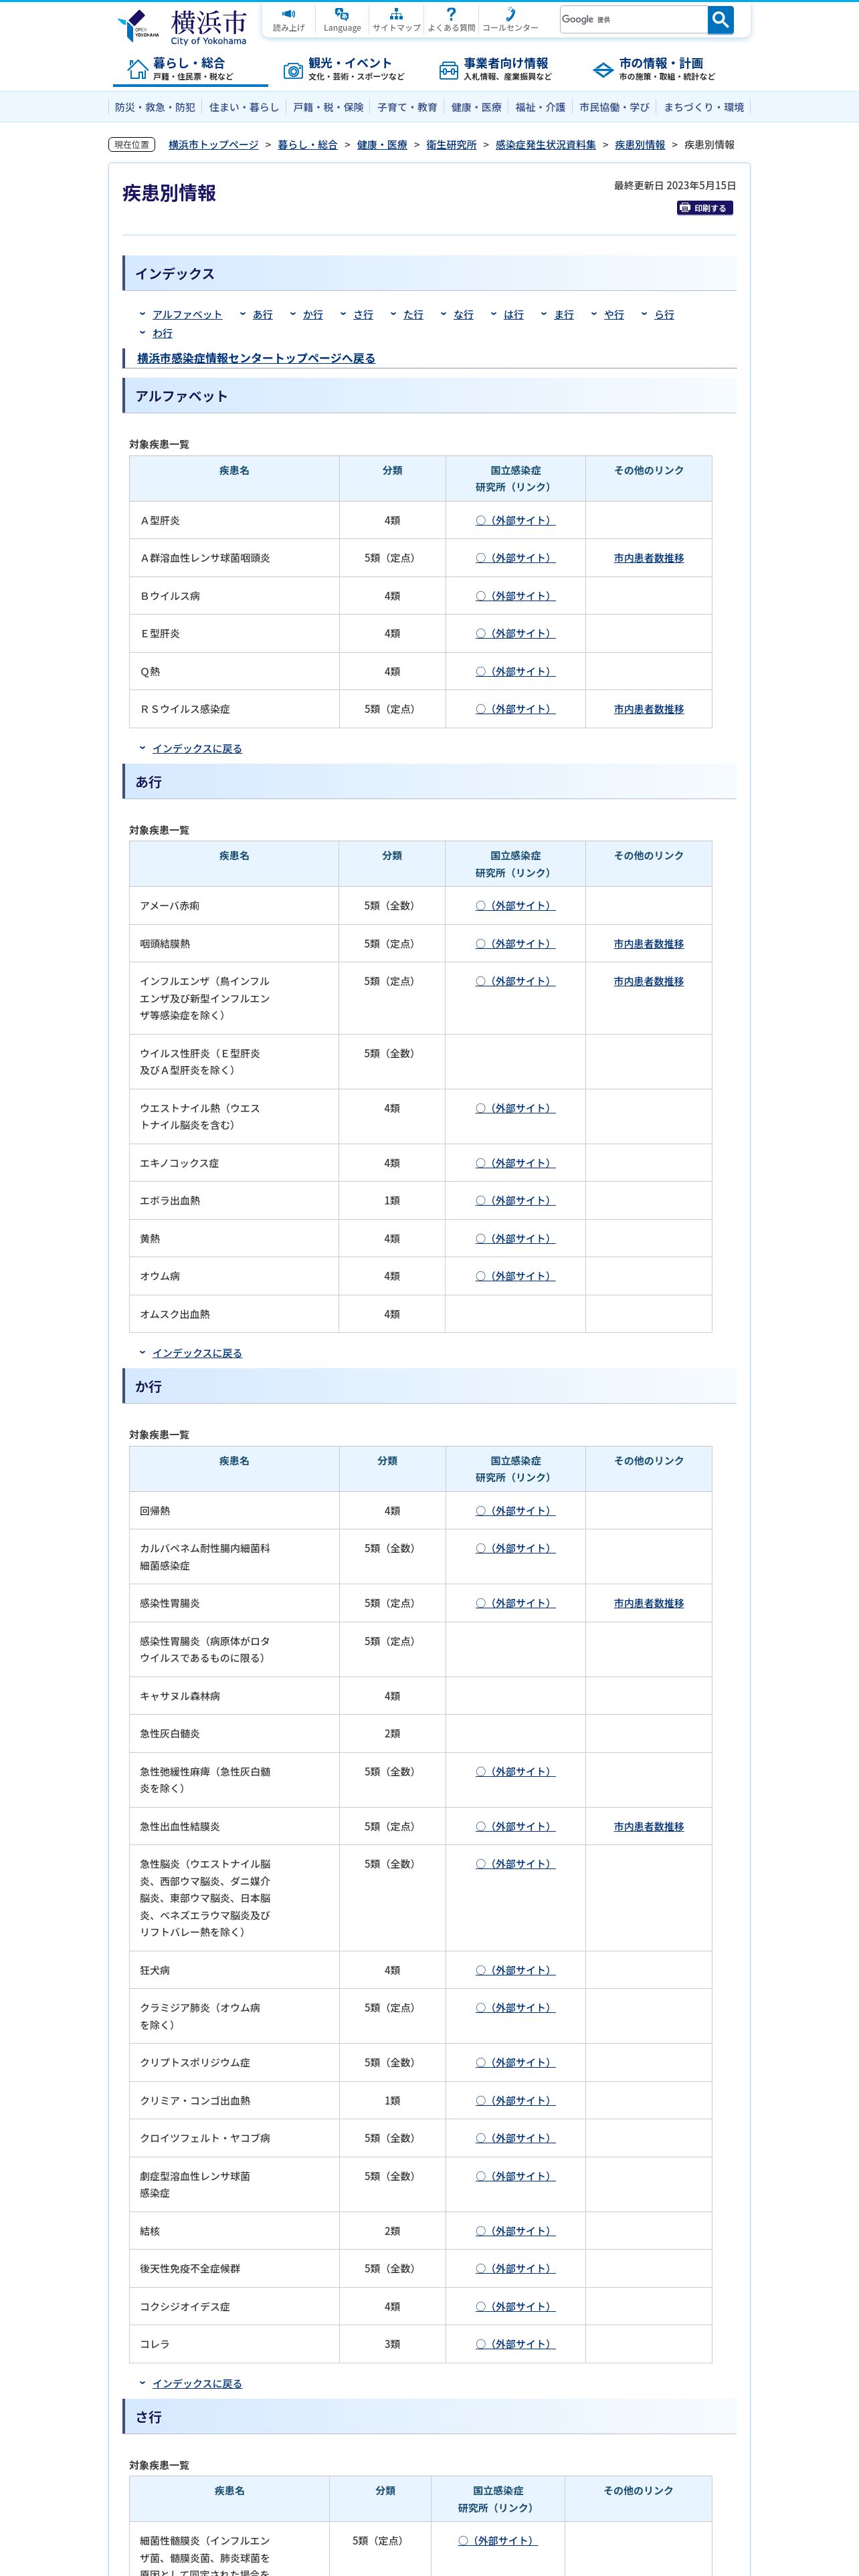Open 市内患者数推移 for 感染性胃腸炎
859x2576 pixels.
pyautogui.click(x=649, y=1603)
